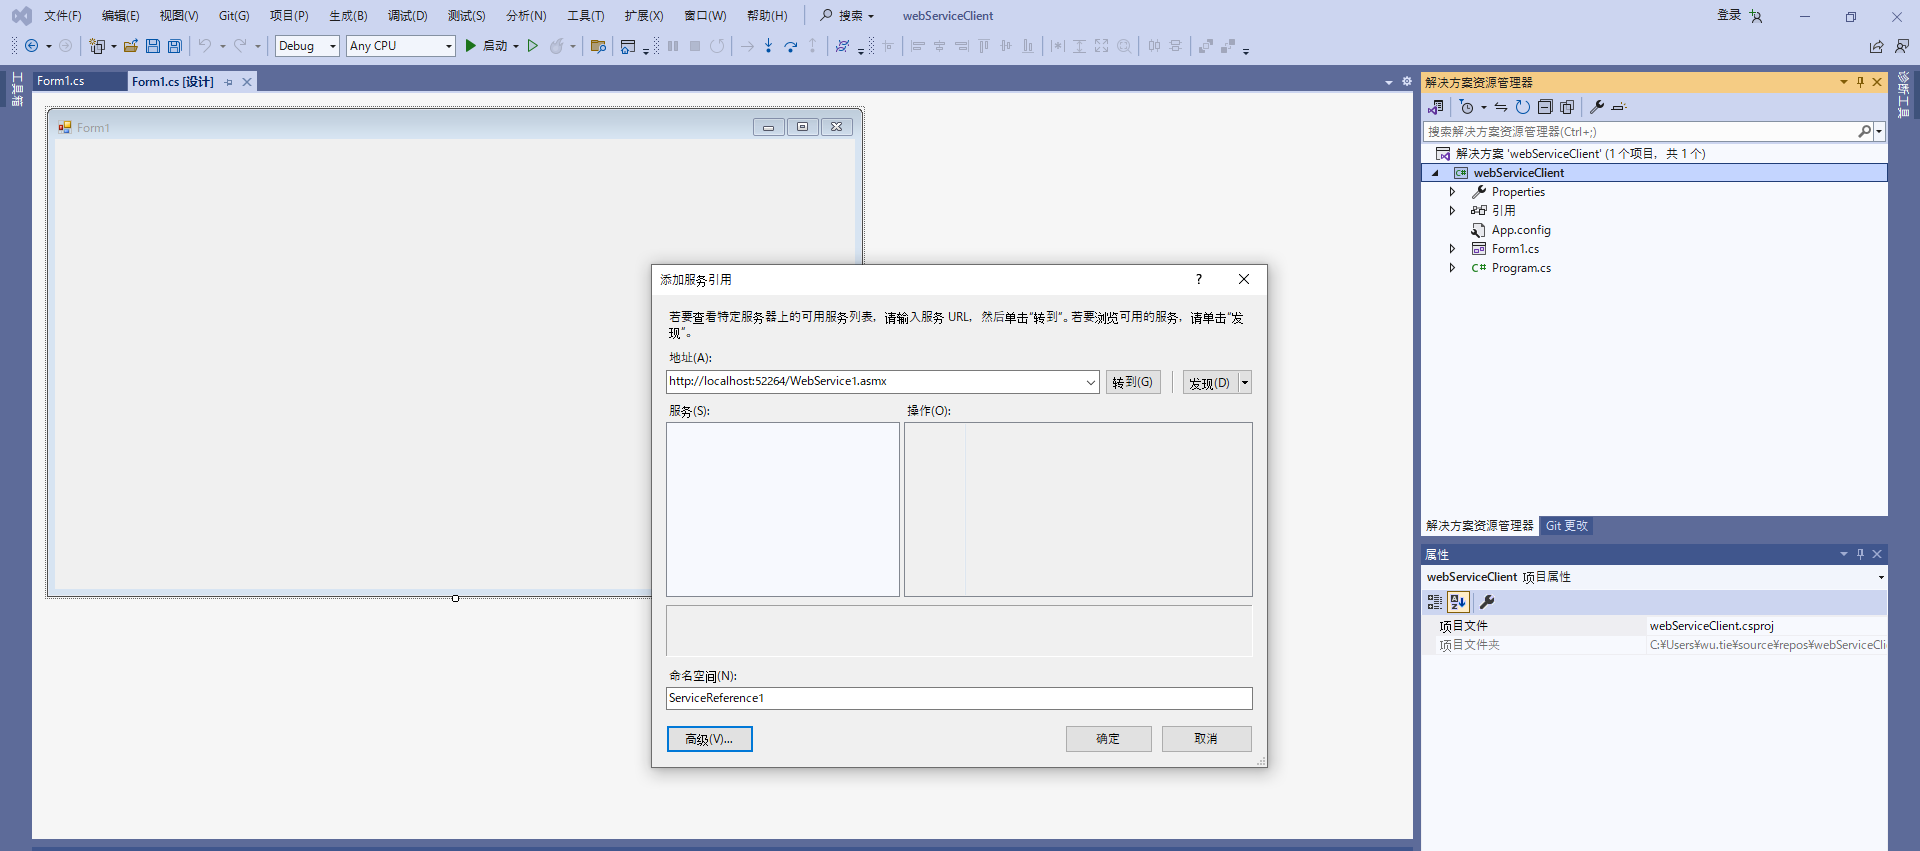The image size is (1920, 851).
Task: Click the Undo arrow icon
Action: tap(205, 46)
